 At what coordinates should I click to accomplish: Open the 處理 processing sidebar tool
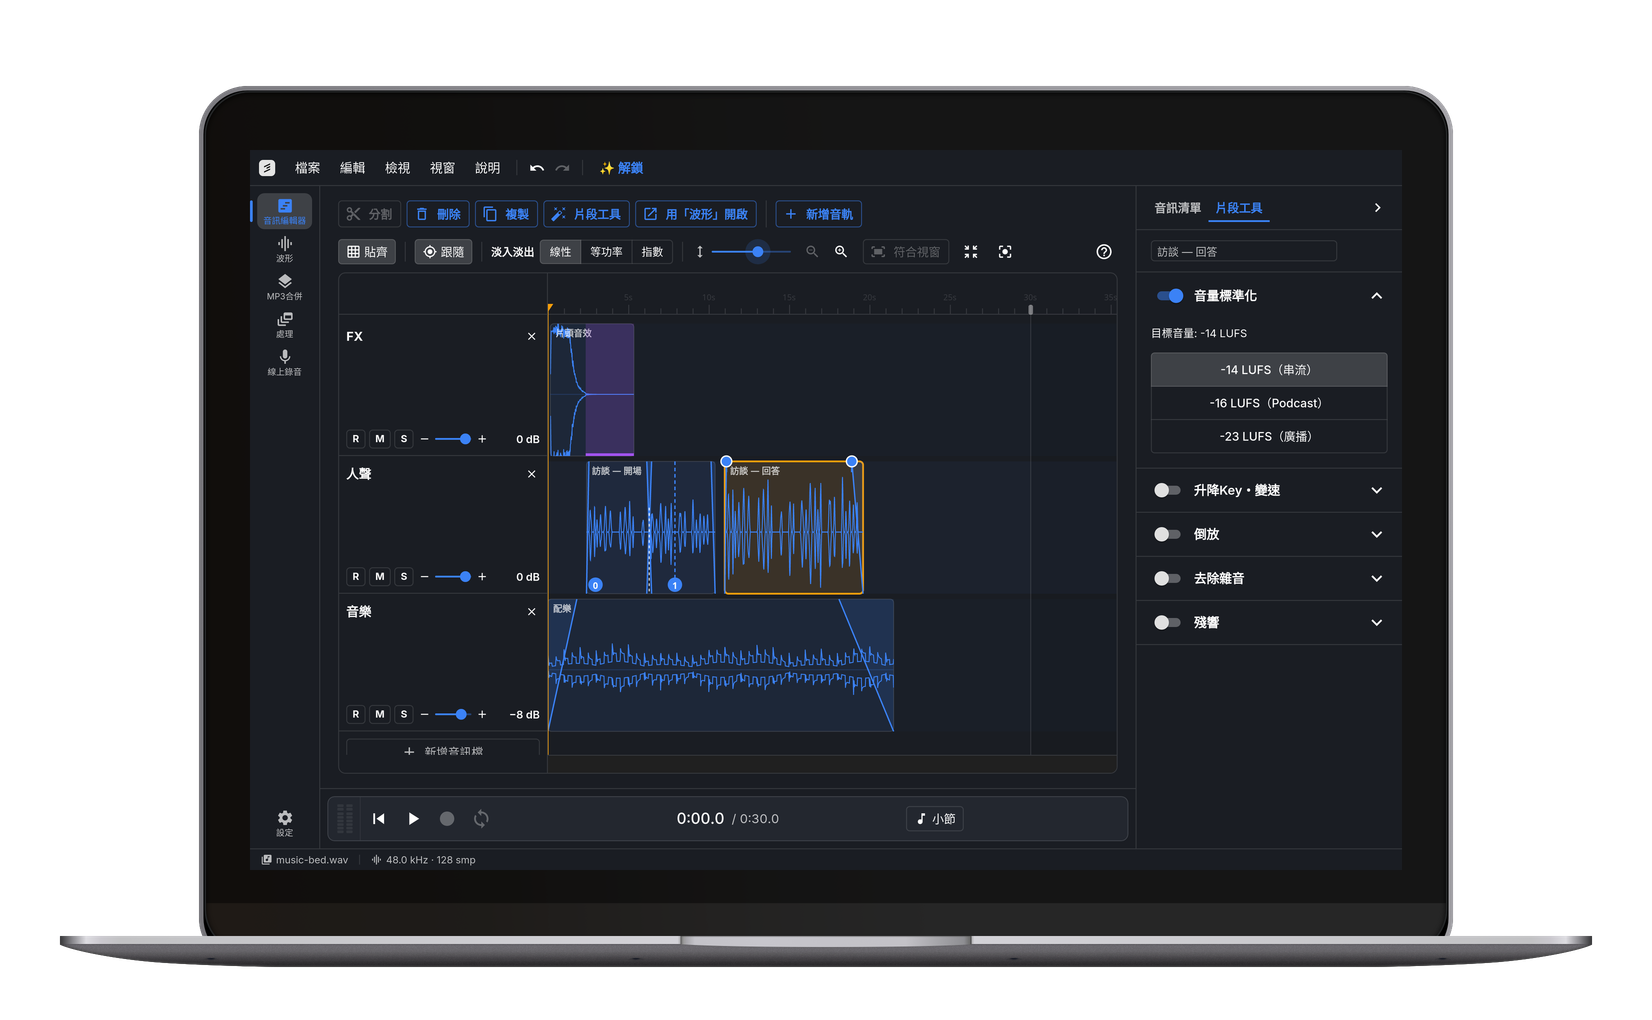tap(284, 325)
